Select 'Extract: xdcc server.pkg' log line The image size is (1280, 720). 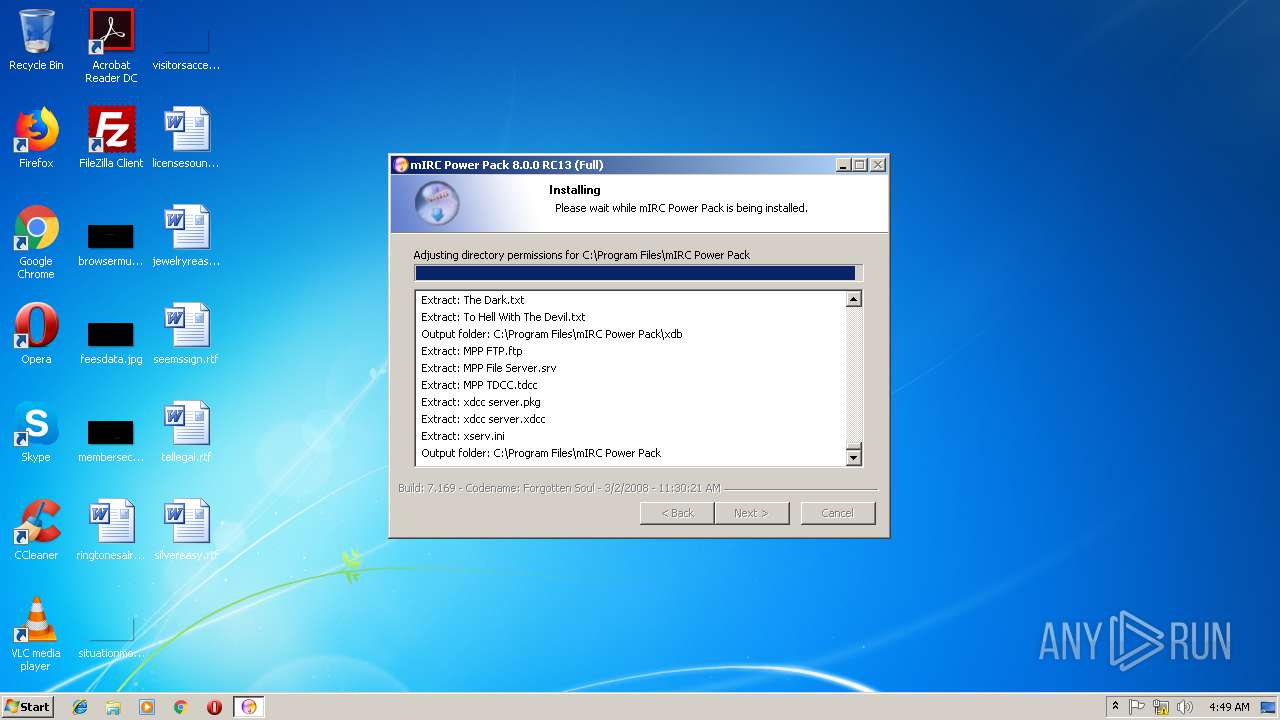tap(480, 402)
